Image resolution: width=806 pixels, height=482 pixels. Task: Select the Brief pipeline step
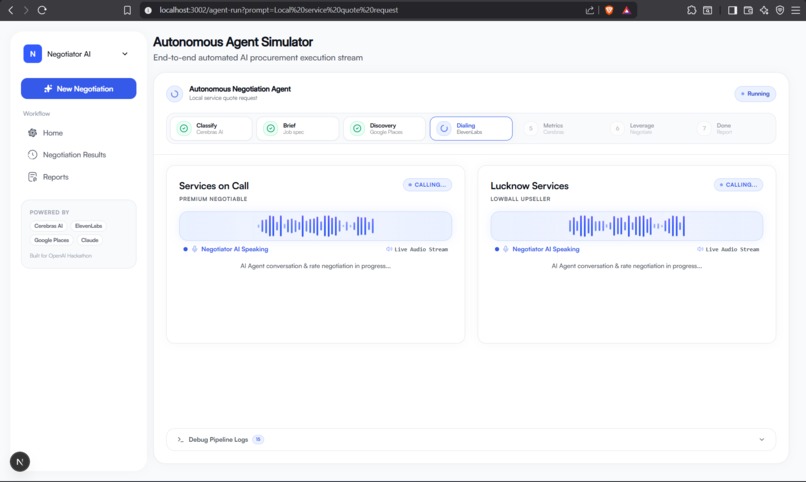coord(298,128)
